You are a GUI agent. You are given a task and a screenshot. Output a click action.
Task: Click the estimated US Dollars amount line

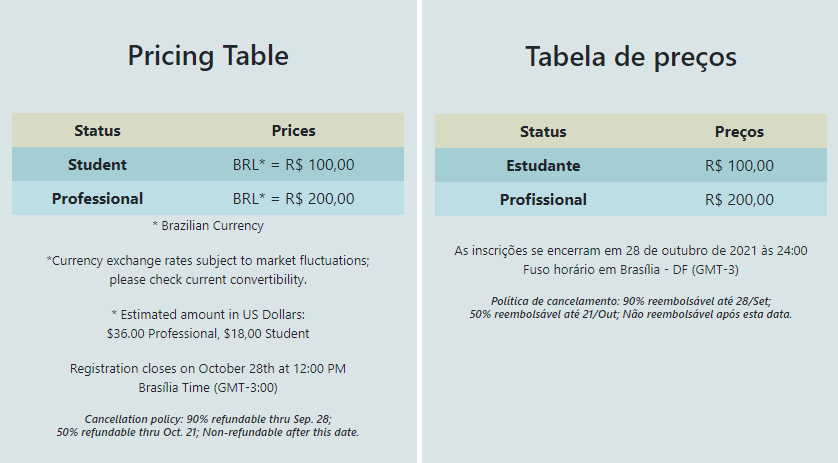[x=208, y=324]
